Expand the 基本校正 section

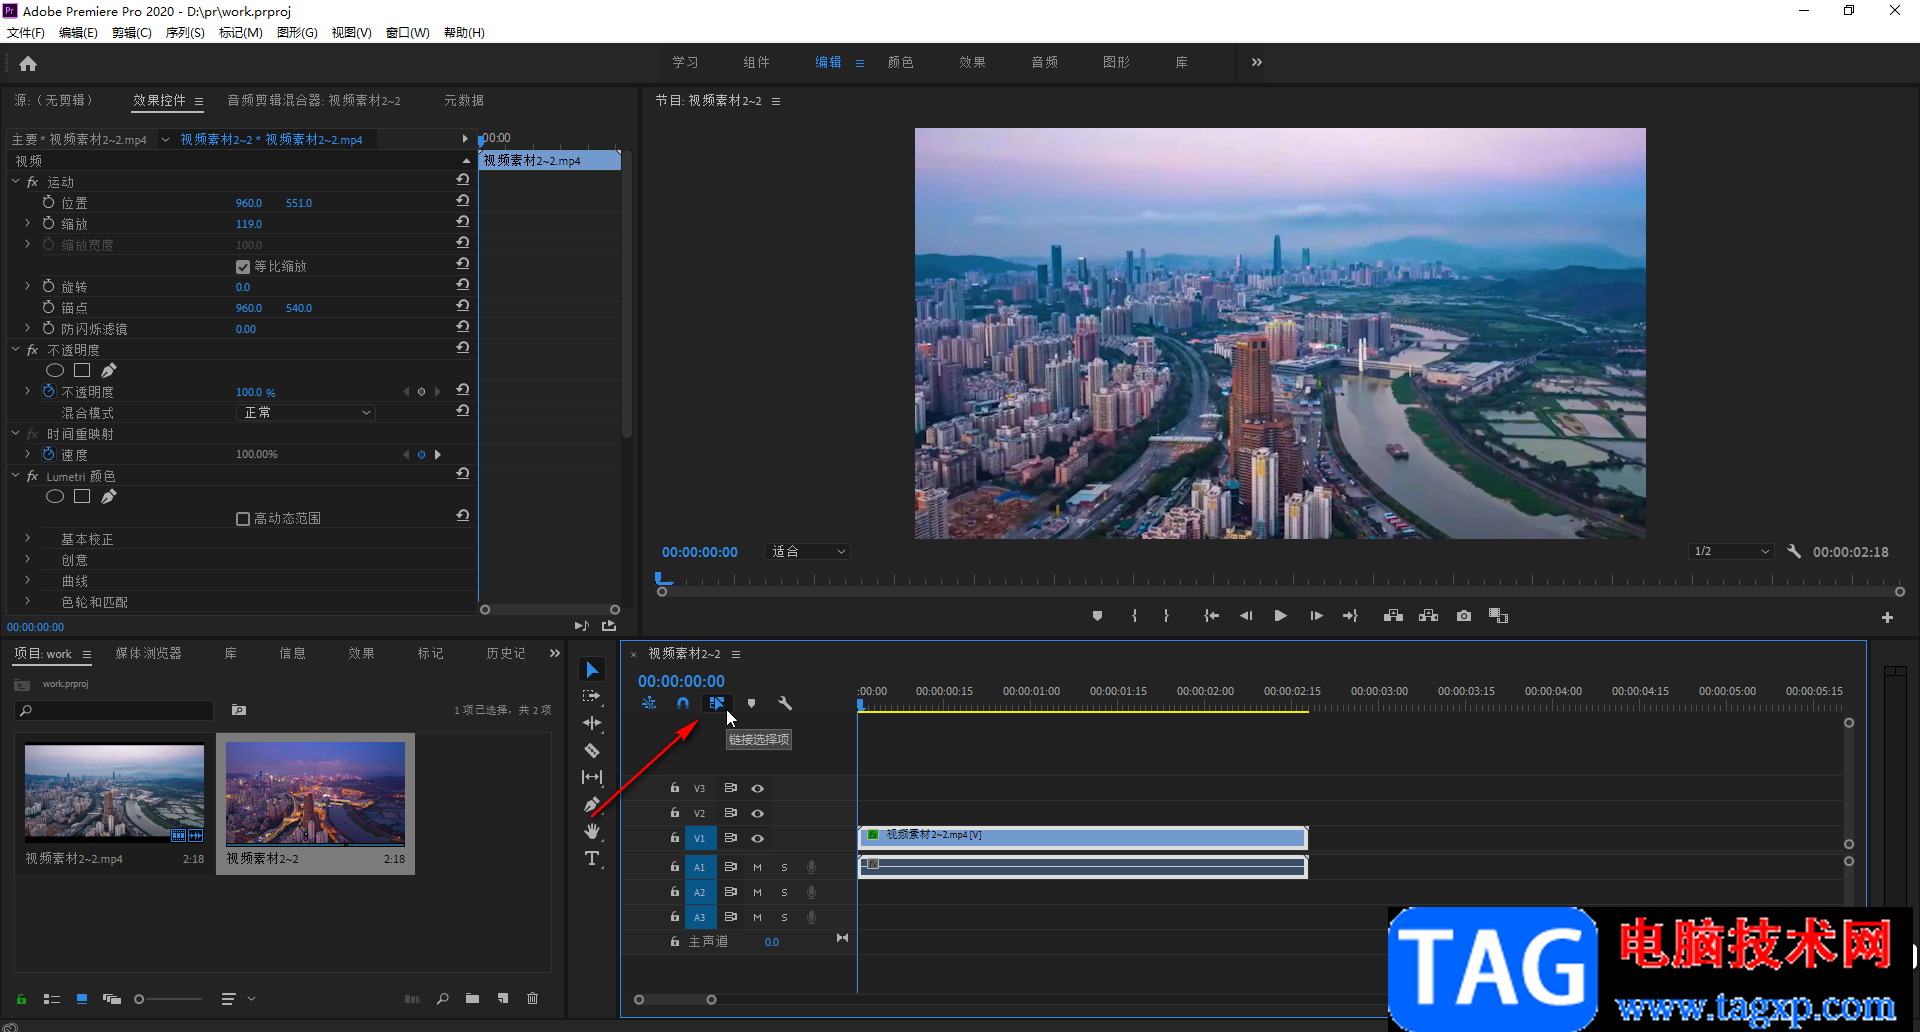[27, 539]
